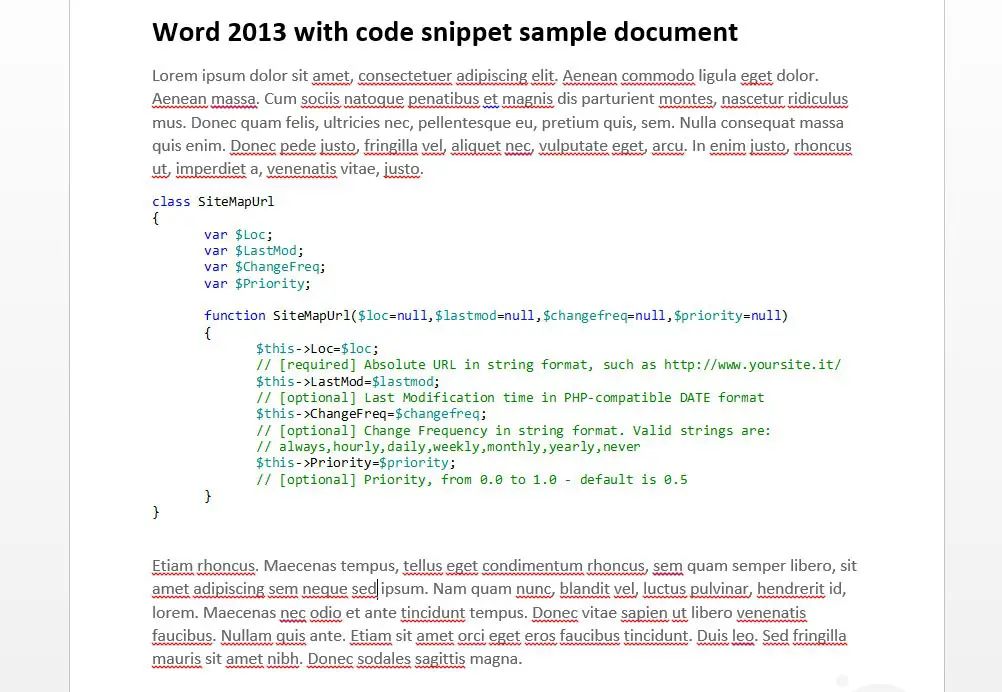Image resolution: width=1002 pixels, height=692 pixels.
Task: Click the keyword 'function' in the code
Action: [x=234, y=315]
